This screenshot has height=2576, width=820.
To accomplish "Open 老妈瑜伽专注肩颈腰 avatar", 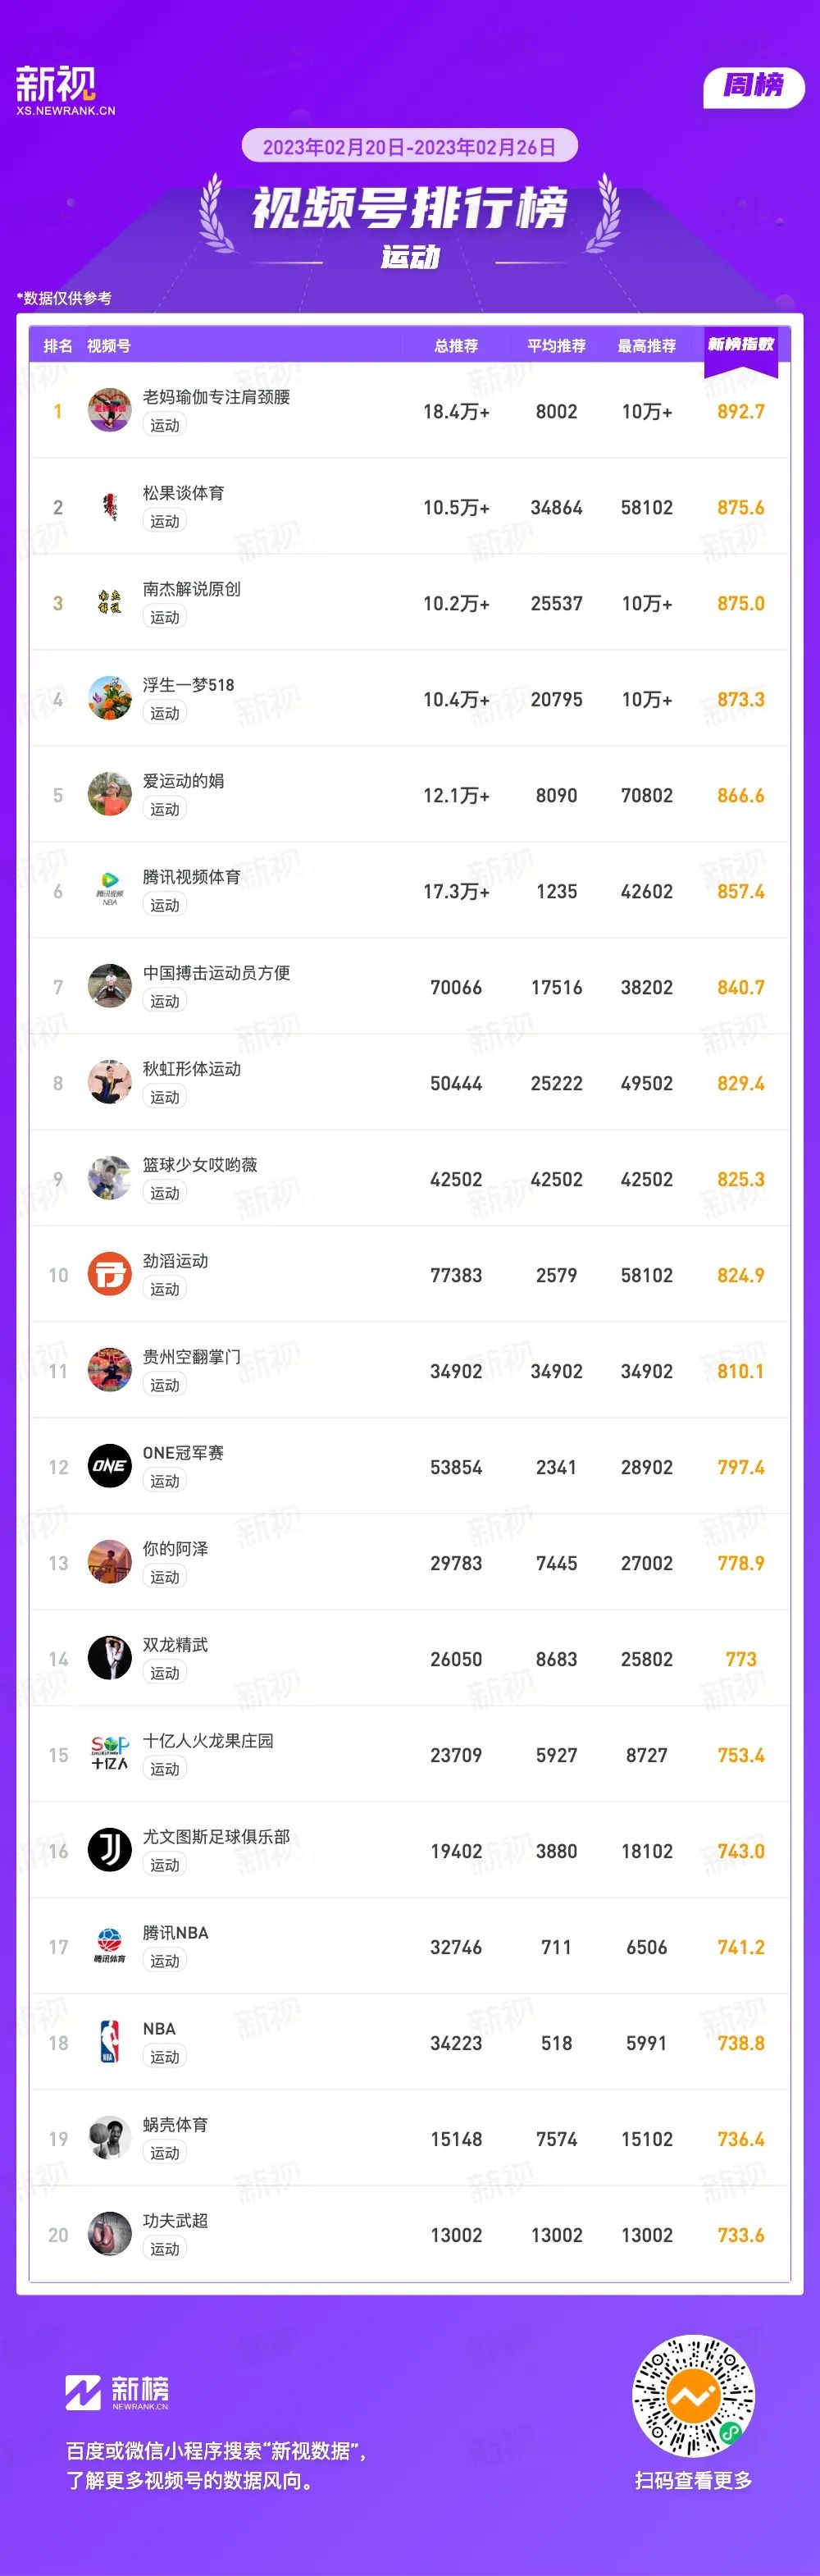I will click(110, 411).
